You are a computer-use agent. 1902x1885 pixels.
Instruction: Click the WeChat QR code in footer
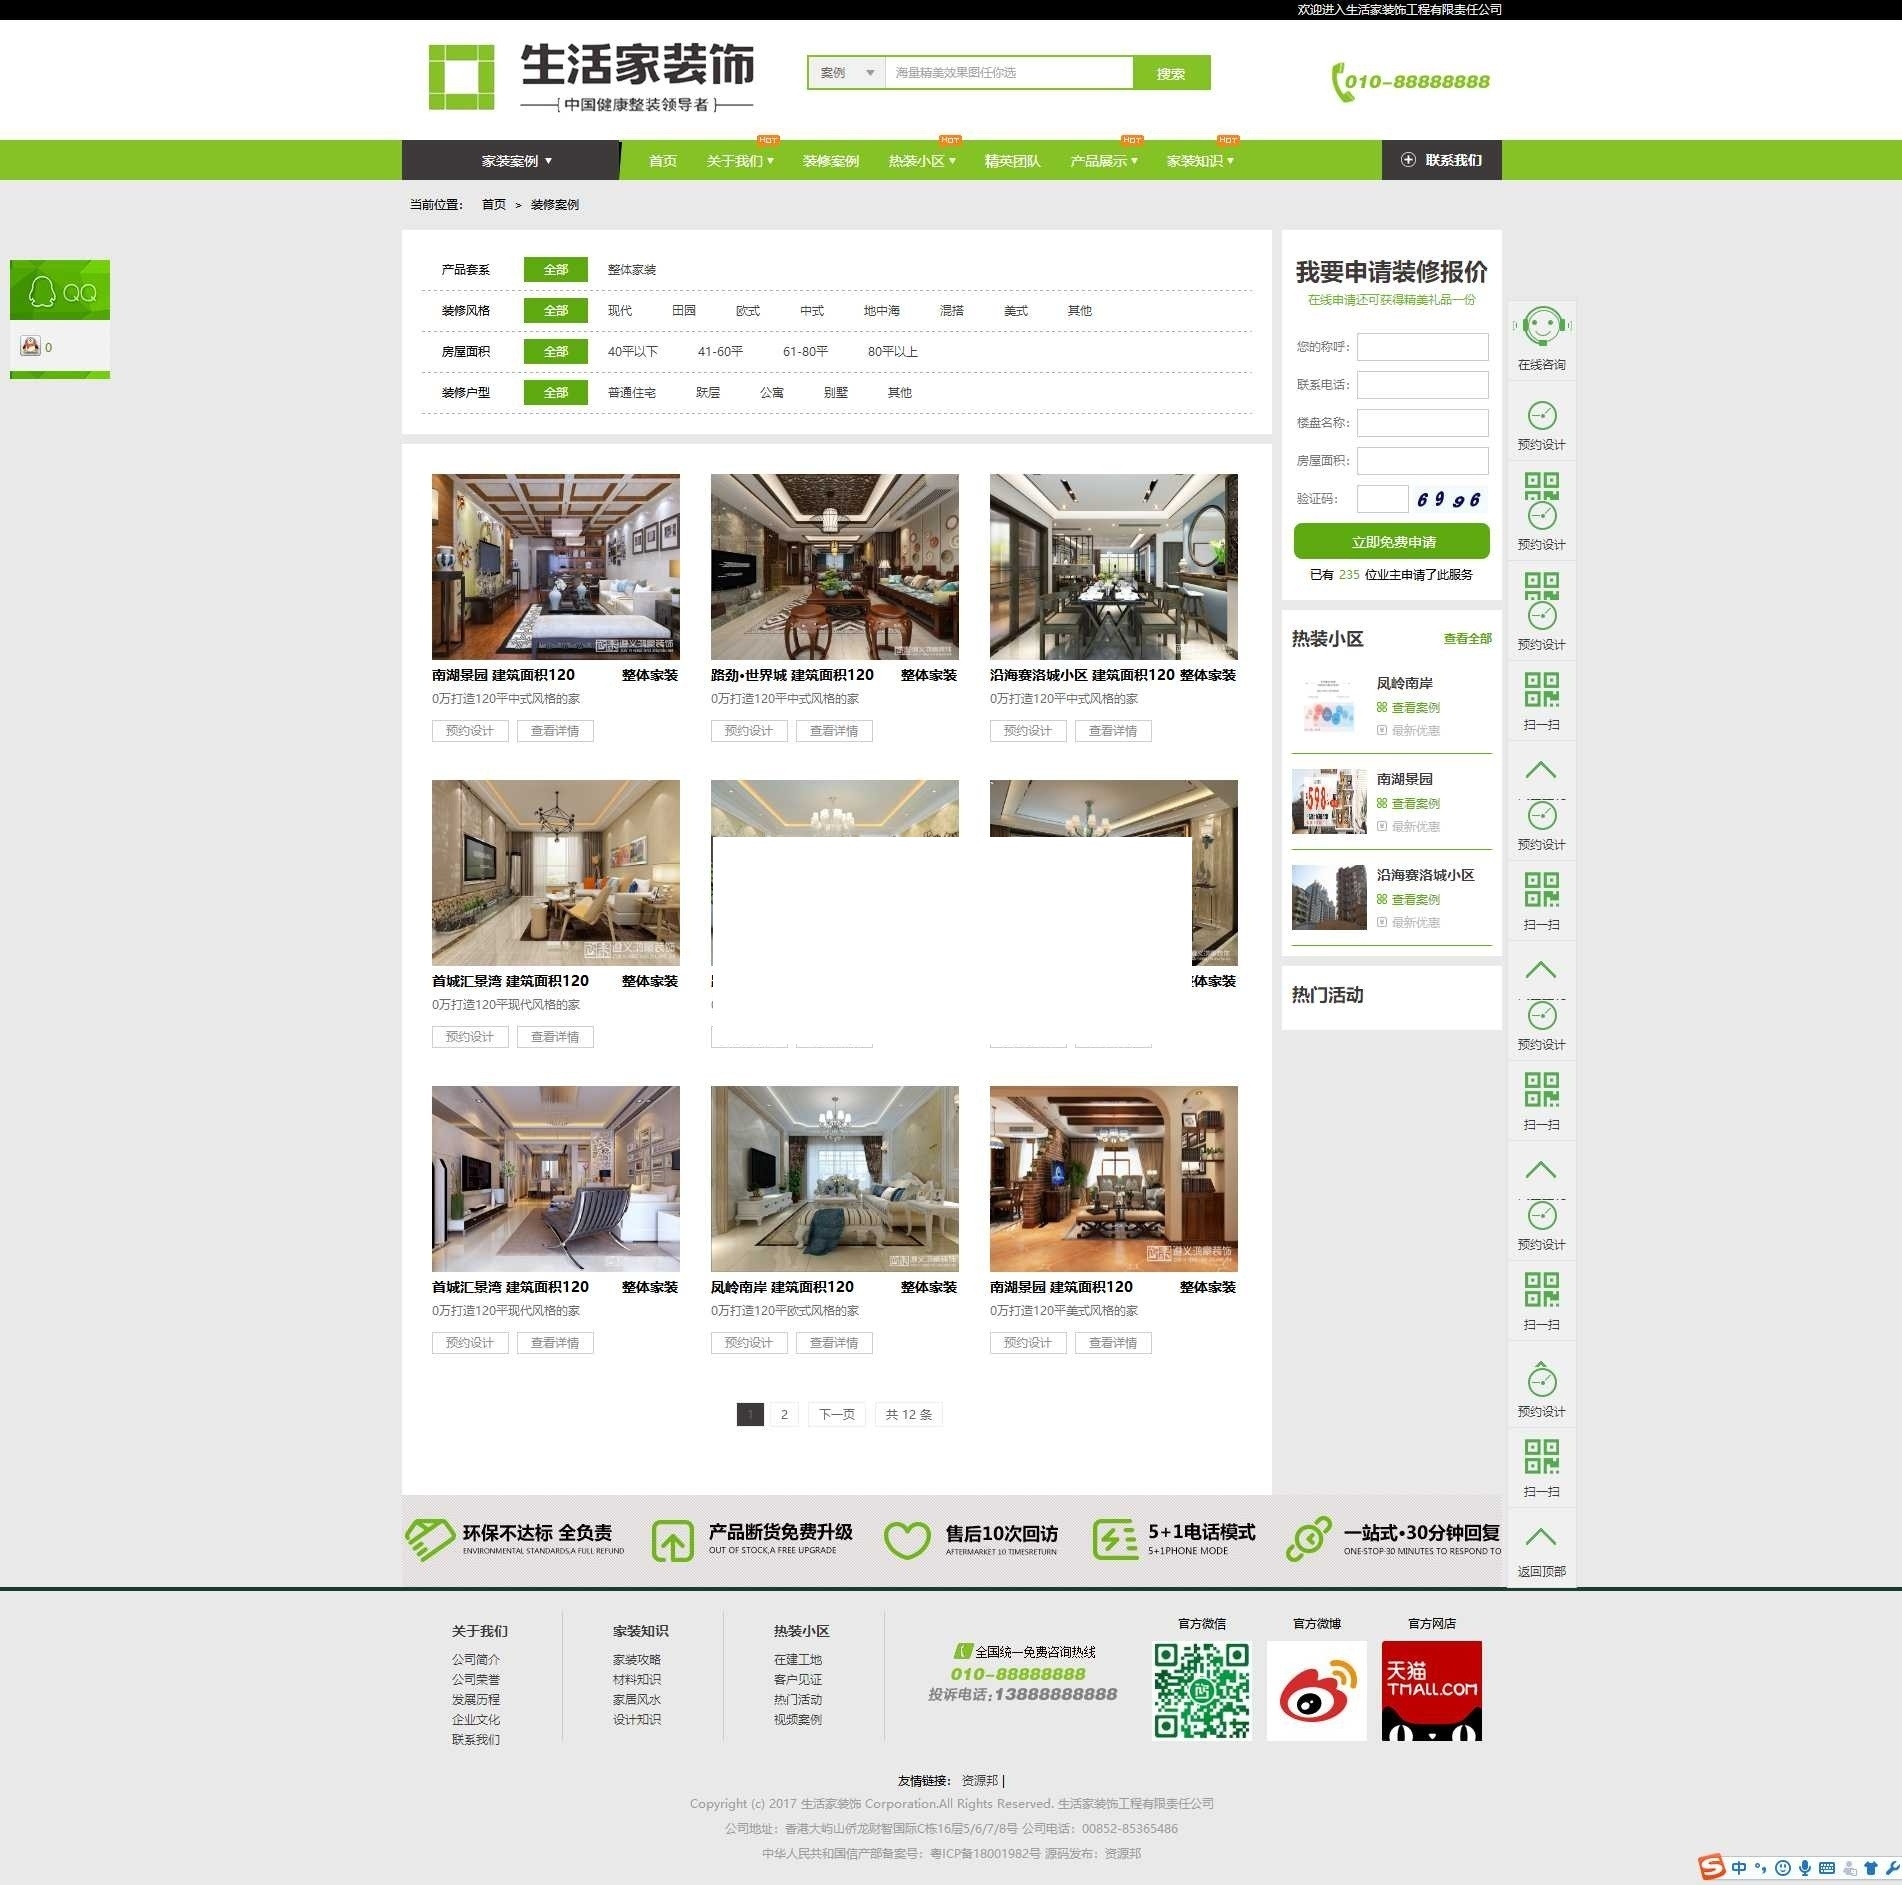[1201, 1690]
